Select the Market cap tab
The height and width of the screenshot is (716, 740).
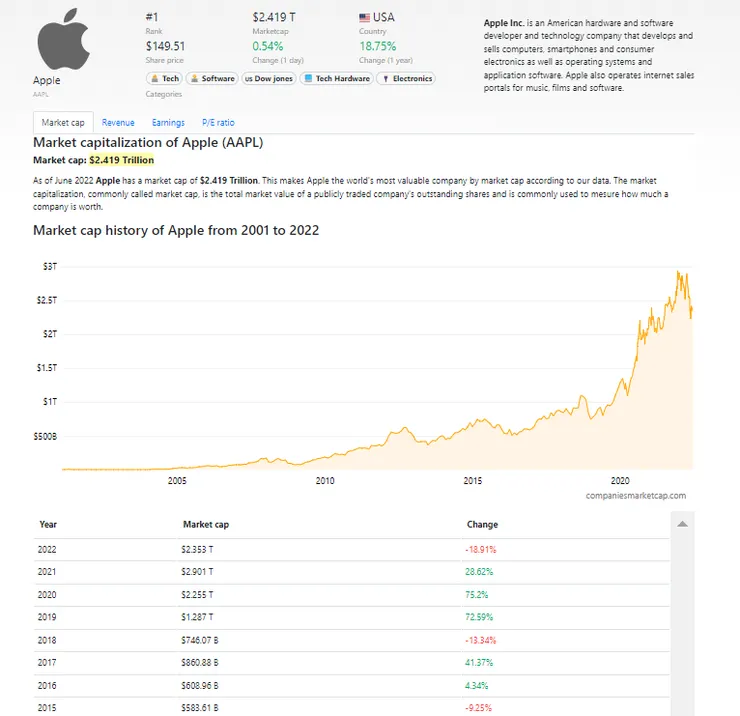coord(63,122)
